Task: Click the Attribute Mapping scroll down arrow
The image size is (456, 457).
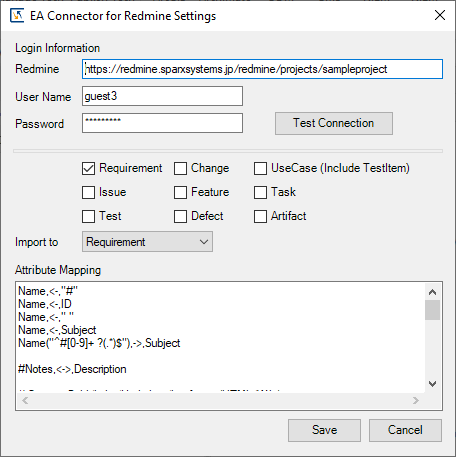Action: (x=432, y=384)
